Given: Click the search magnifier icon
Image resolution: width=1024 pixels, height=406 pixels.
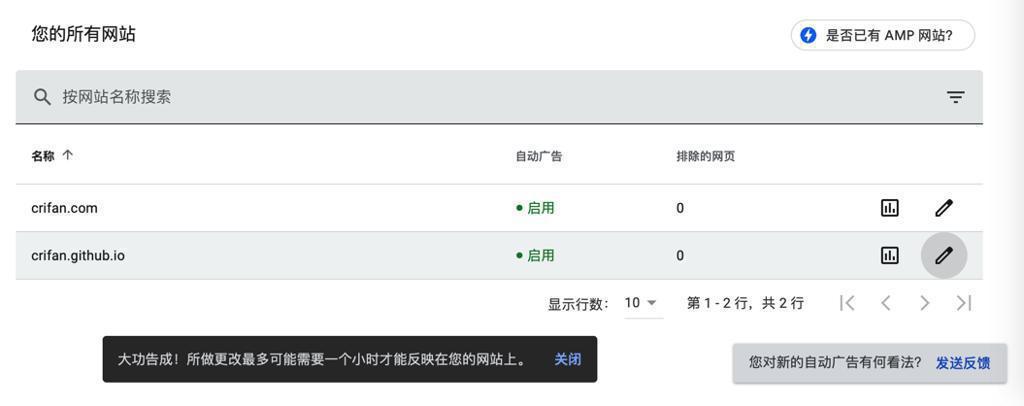Looking at the screenshot, I should (x=42, y=97).
